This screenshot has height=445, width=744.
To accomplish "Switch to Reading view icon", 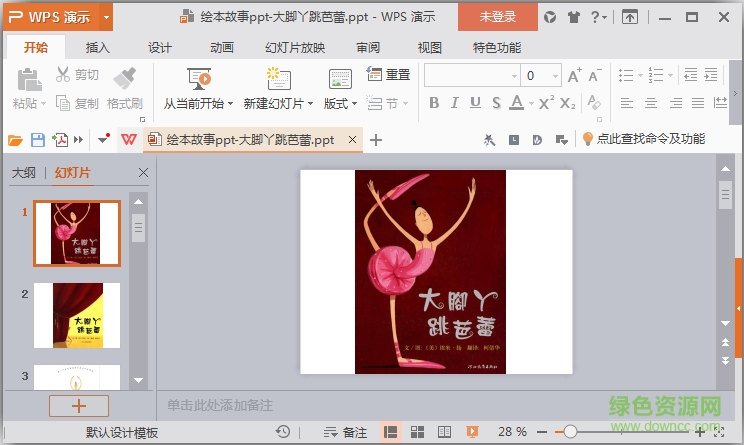I will click(x=445, y=432).
